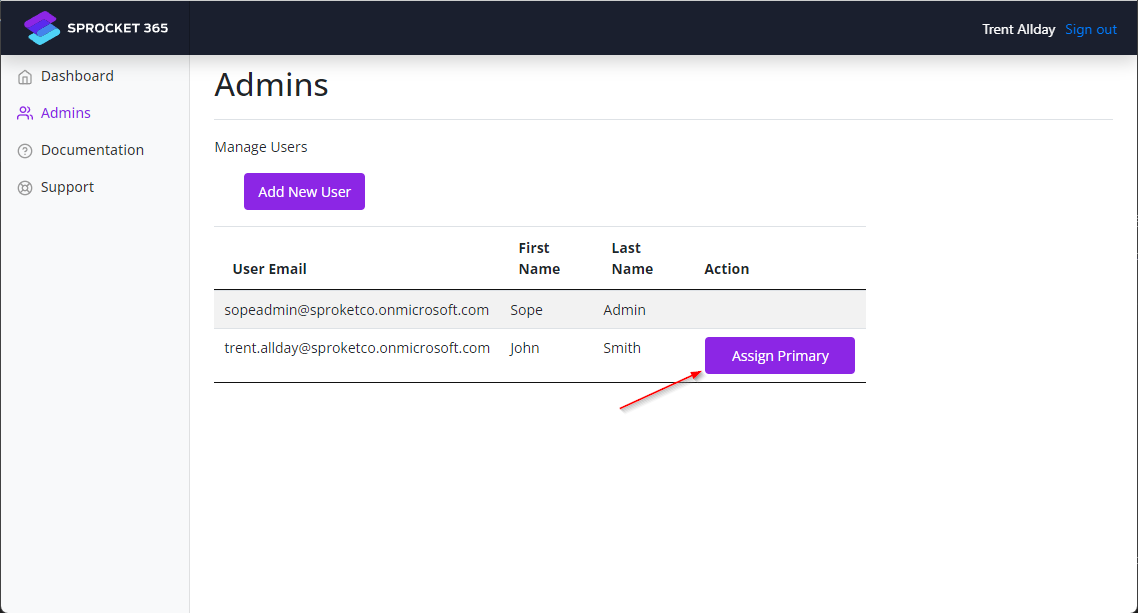This screenshot has height=613, width=1138.
Task: Click the Admins people icon in sidebar
Action: 25,114
